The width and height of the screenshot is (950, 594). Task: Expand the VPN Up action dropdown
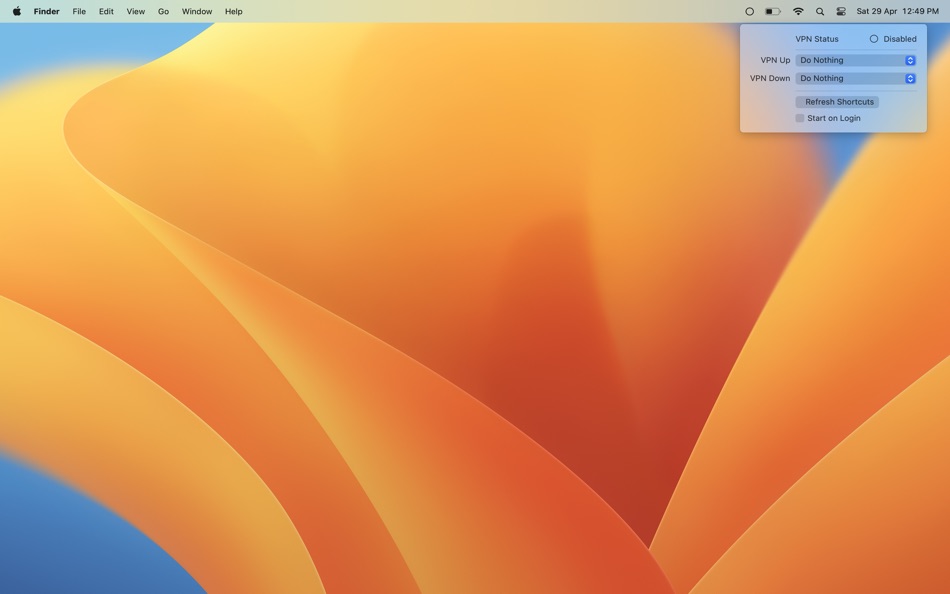[855, 60]
